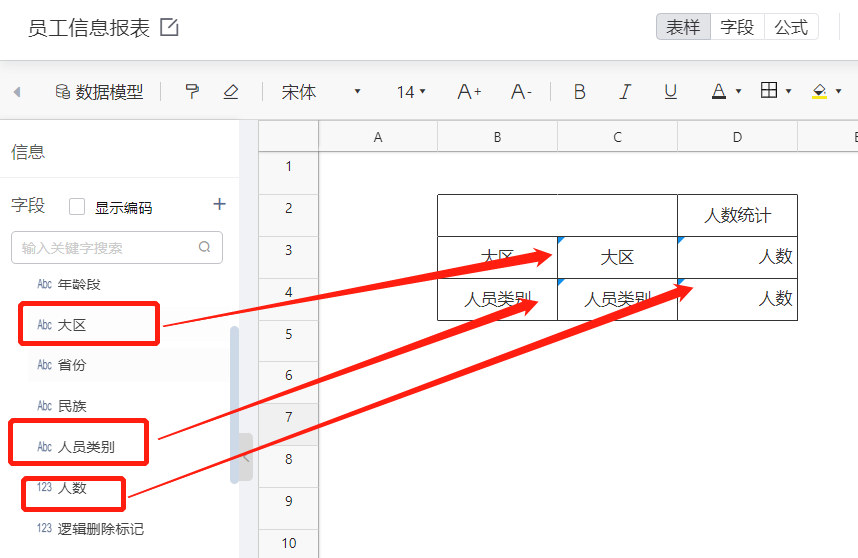Select the 省份 field
The height and width of the screenshot is (558, 858).
point(61,365)
